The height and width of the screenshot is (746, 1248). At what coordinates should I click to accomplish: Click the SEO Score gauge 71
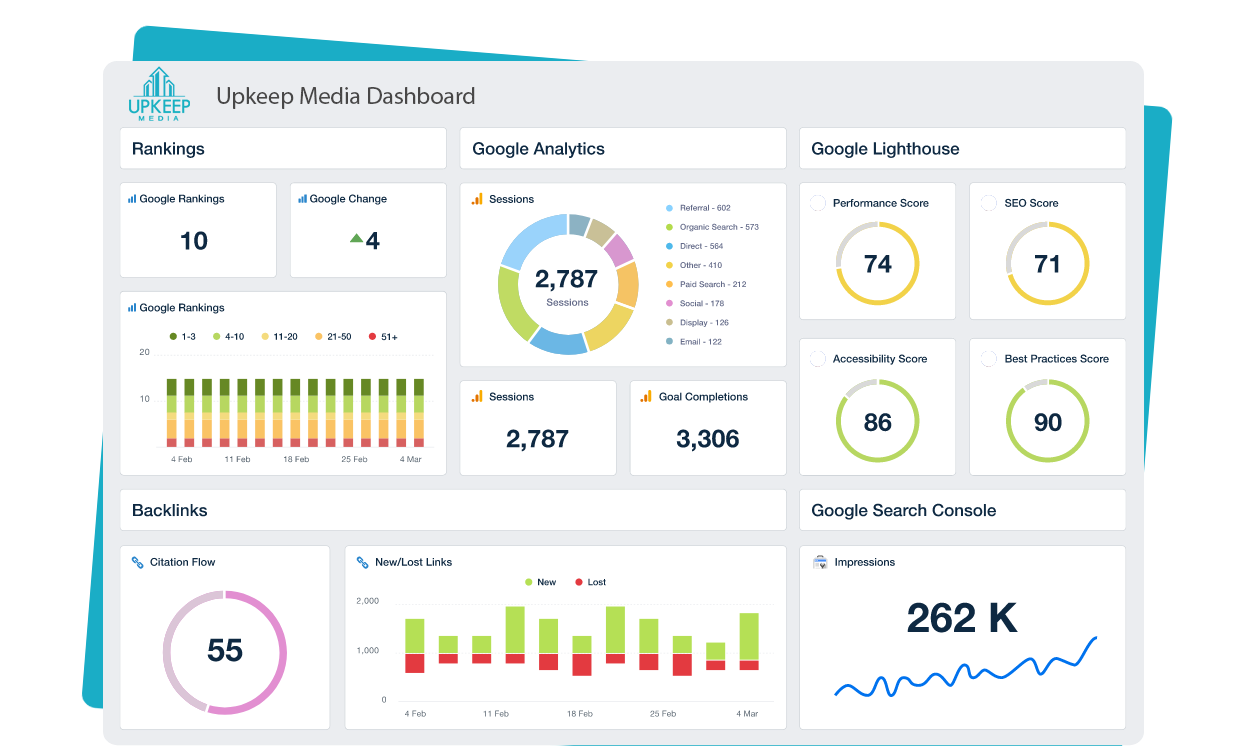click(x=1048, y=263)
